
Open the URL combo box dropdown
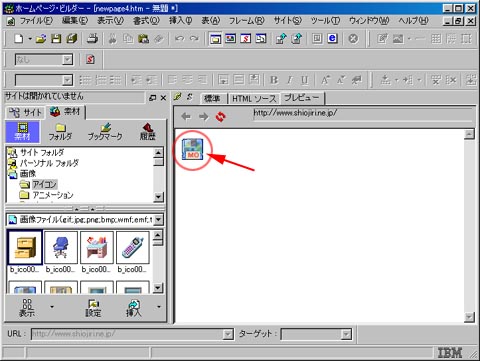coord(228,334)
